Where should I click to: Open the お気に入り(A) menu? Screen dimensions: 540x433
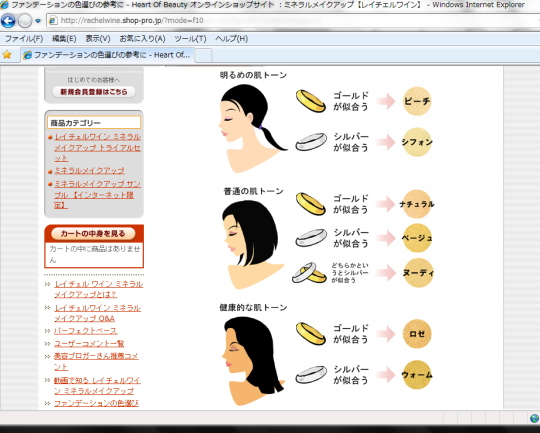pyautogui.click(x=142, y=39)
